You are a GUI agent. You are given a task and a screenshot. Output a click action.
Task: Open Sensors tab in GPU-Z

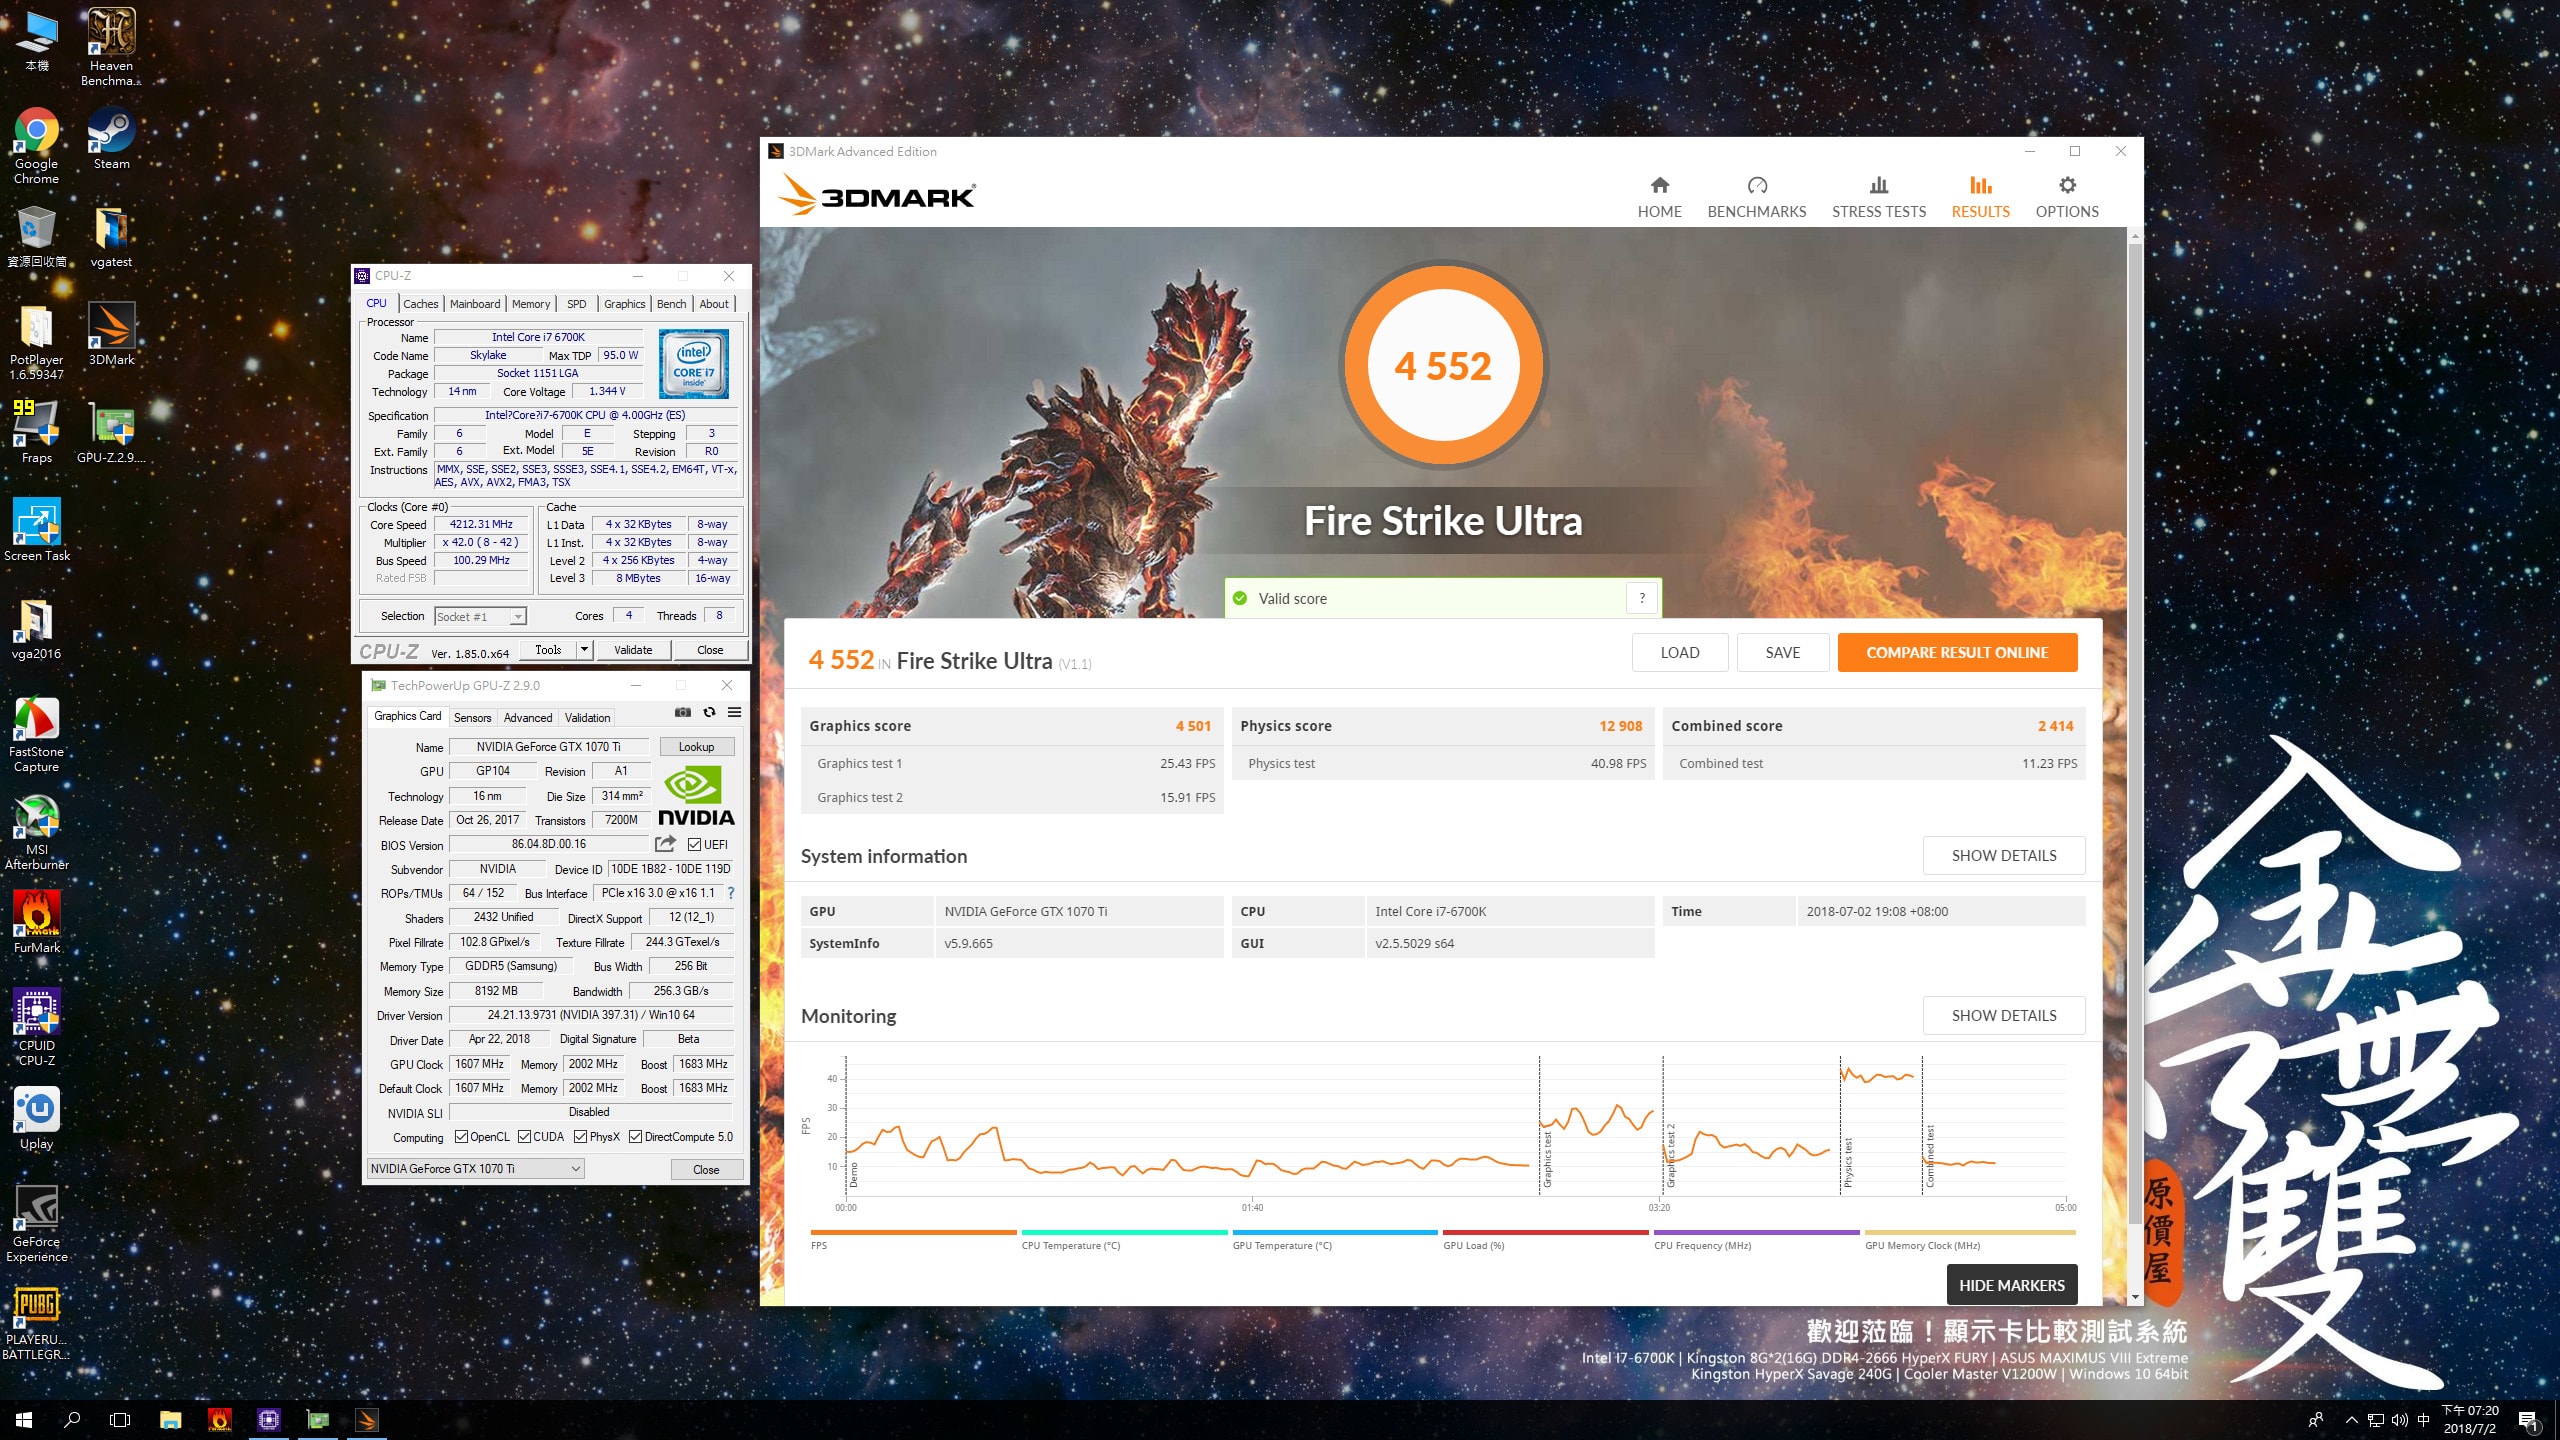472,718
